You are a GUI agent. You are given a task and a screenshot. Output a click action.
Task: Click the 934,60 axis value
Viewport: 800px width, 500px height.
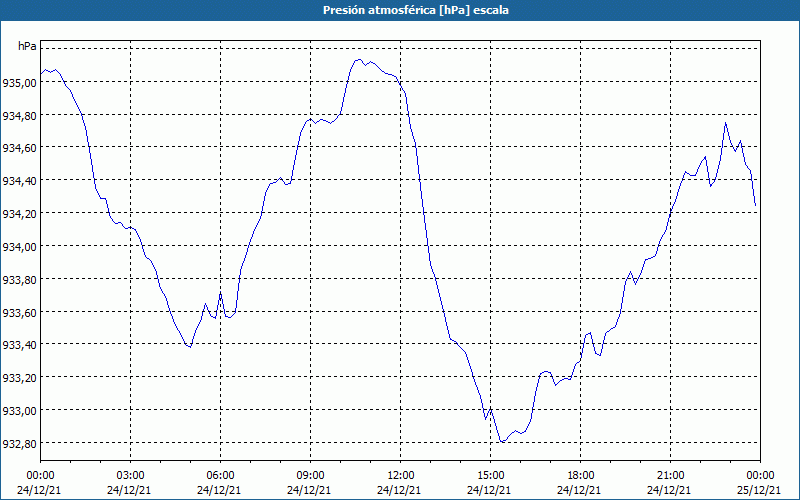20,147
